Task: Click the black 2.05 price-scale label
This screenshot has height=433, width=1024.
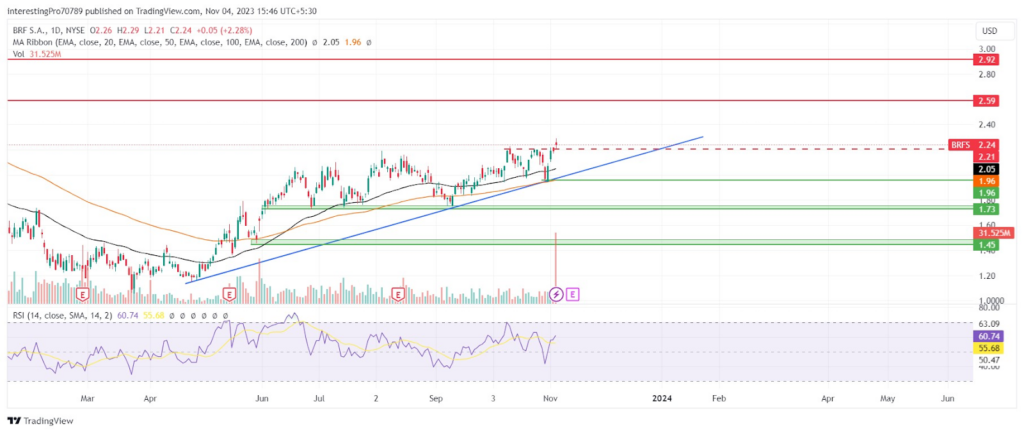Action: pyautogui.click(x=985, y=168)
